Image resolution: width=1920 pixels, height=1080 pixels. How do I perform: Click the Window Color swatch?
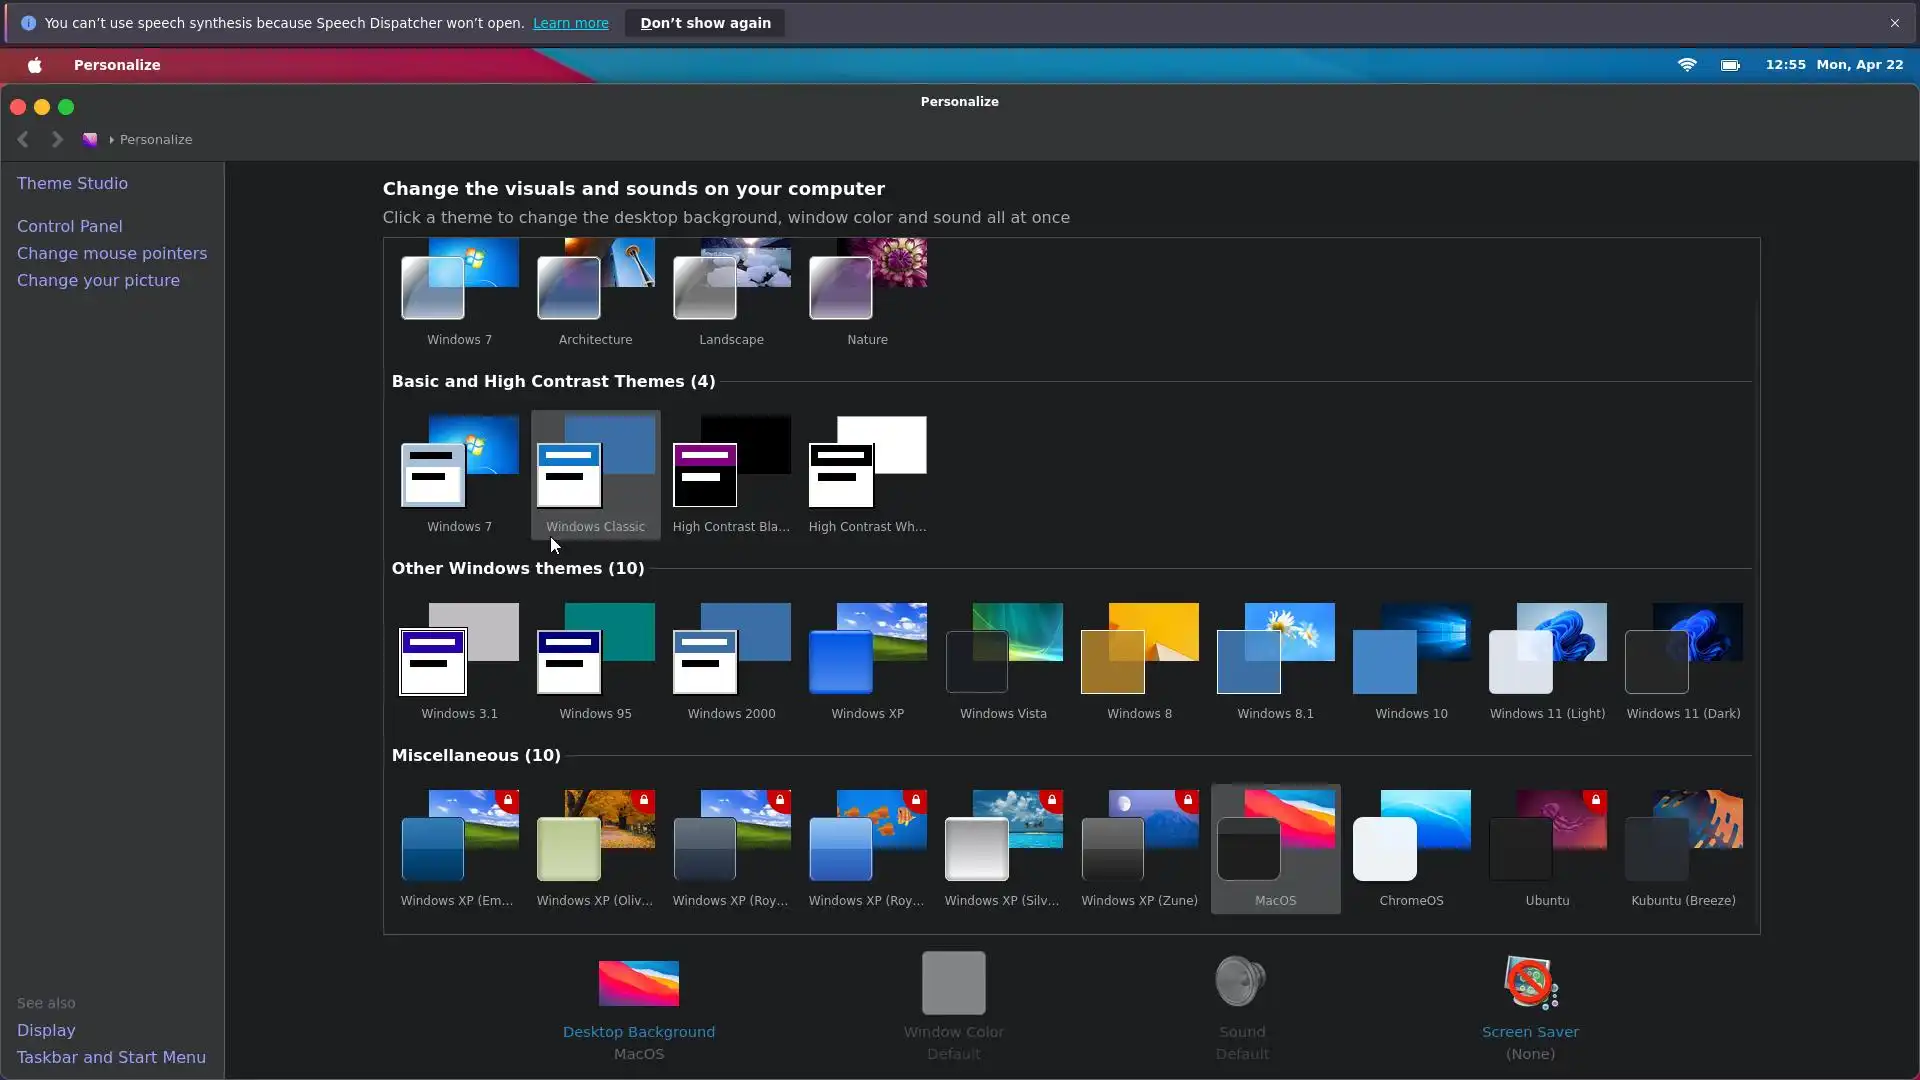953,983
